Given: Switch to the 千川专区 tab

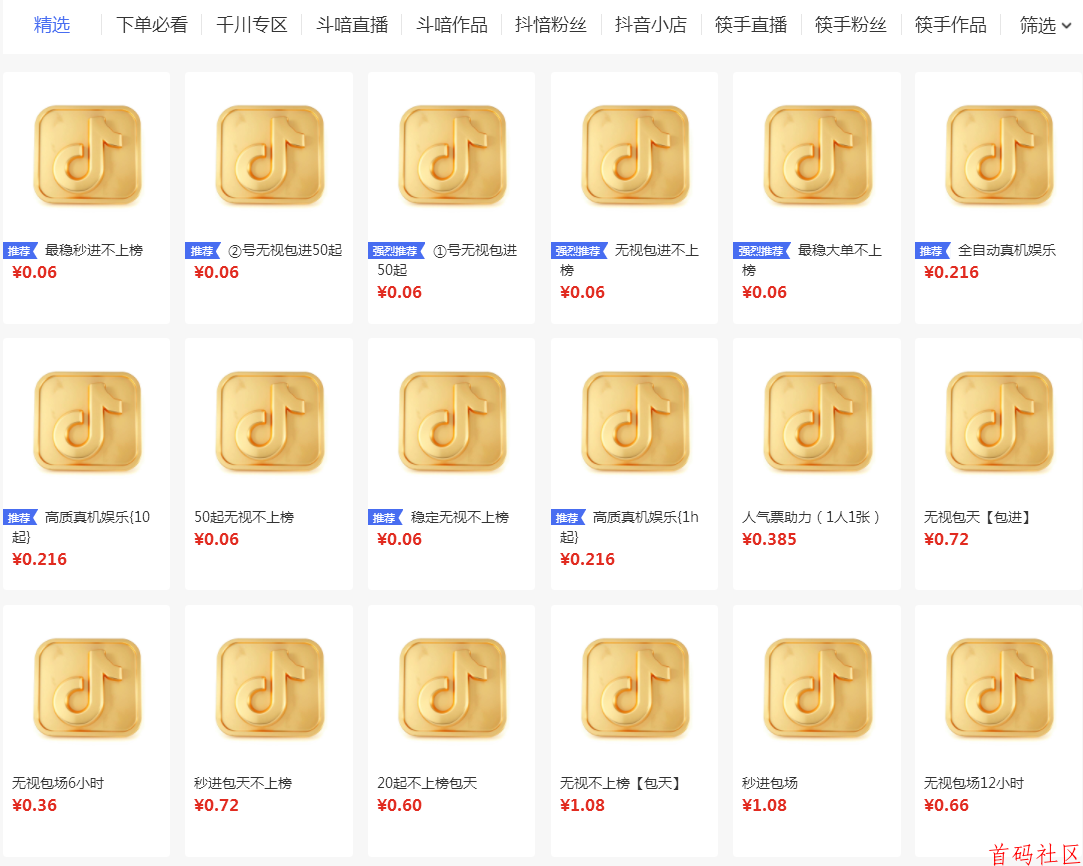Looking at the screenshot, I should tap(251, 25).
